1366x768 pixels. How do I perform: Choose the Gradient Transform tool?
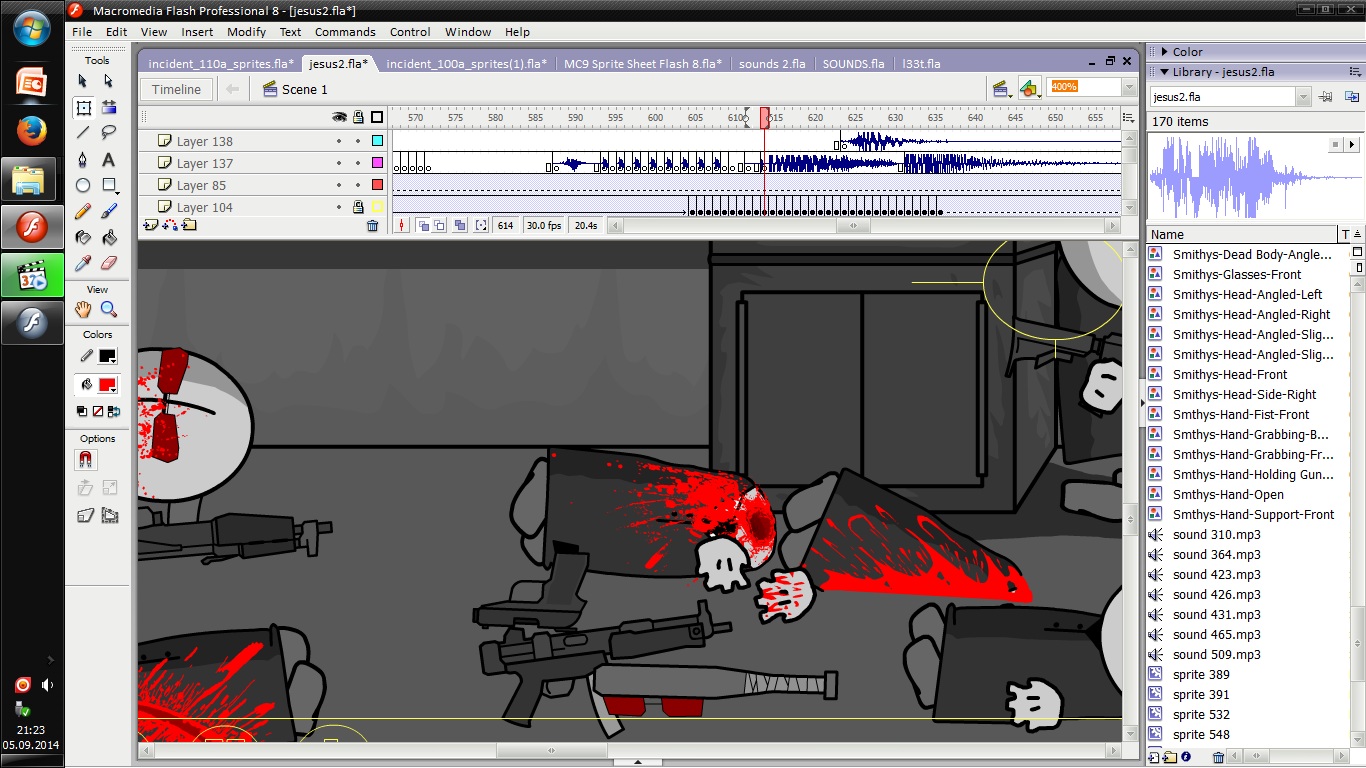click(109, 107)
